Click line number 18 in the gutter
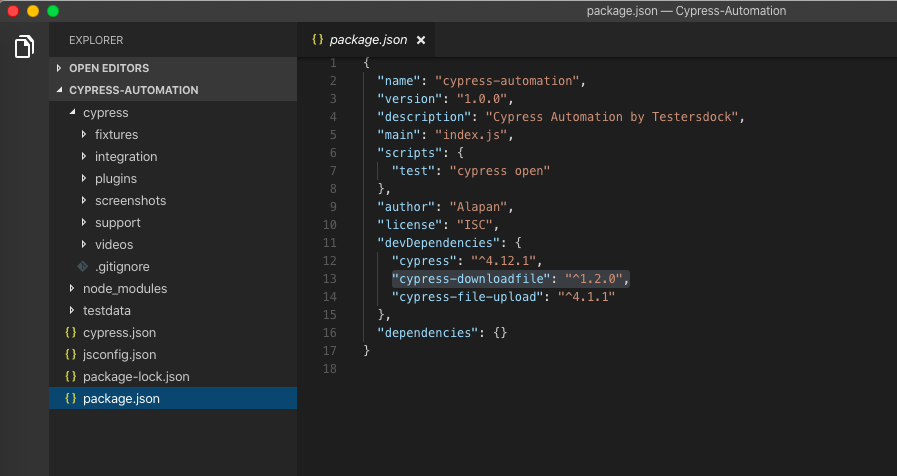 [x=330, y=368]
